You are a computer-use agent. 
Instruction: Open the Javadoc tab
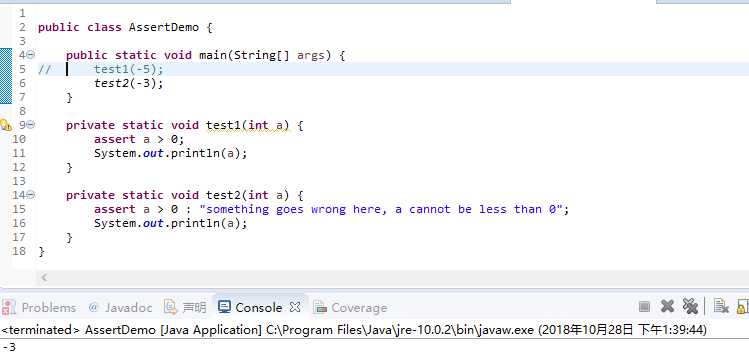(x=120, y=308)
